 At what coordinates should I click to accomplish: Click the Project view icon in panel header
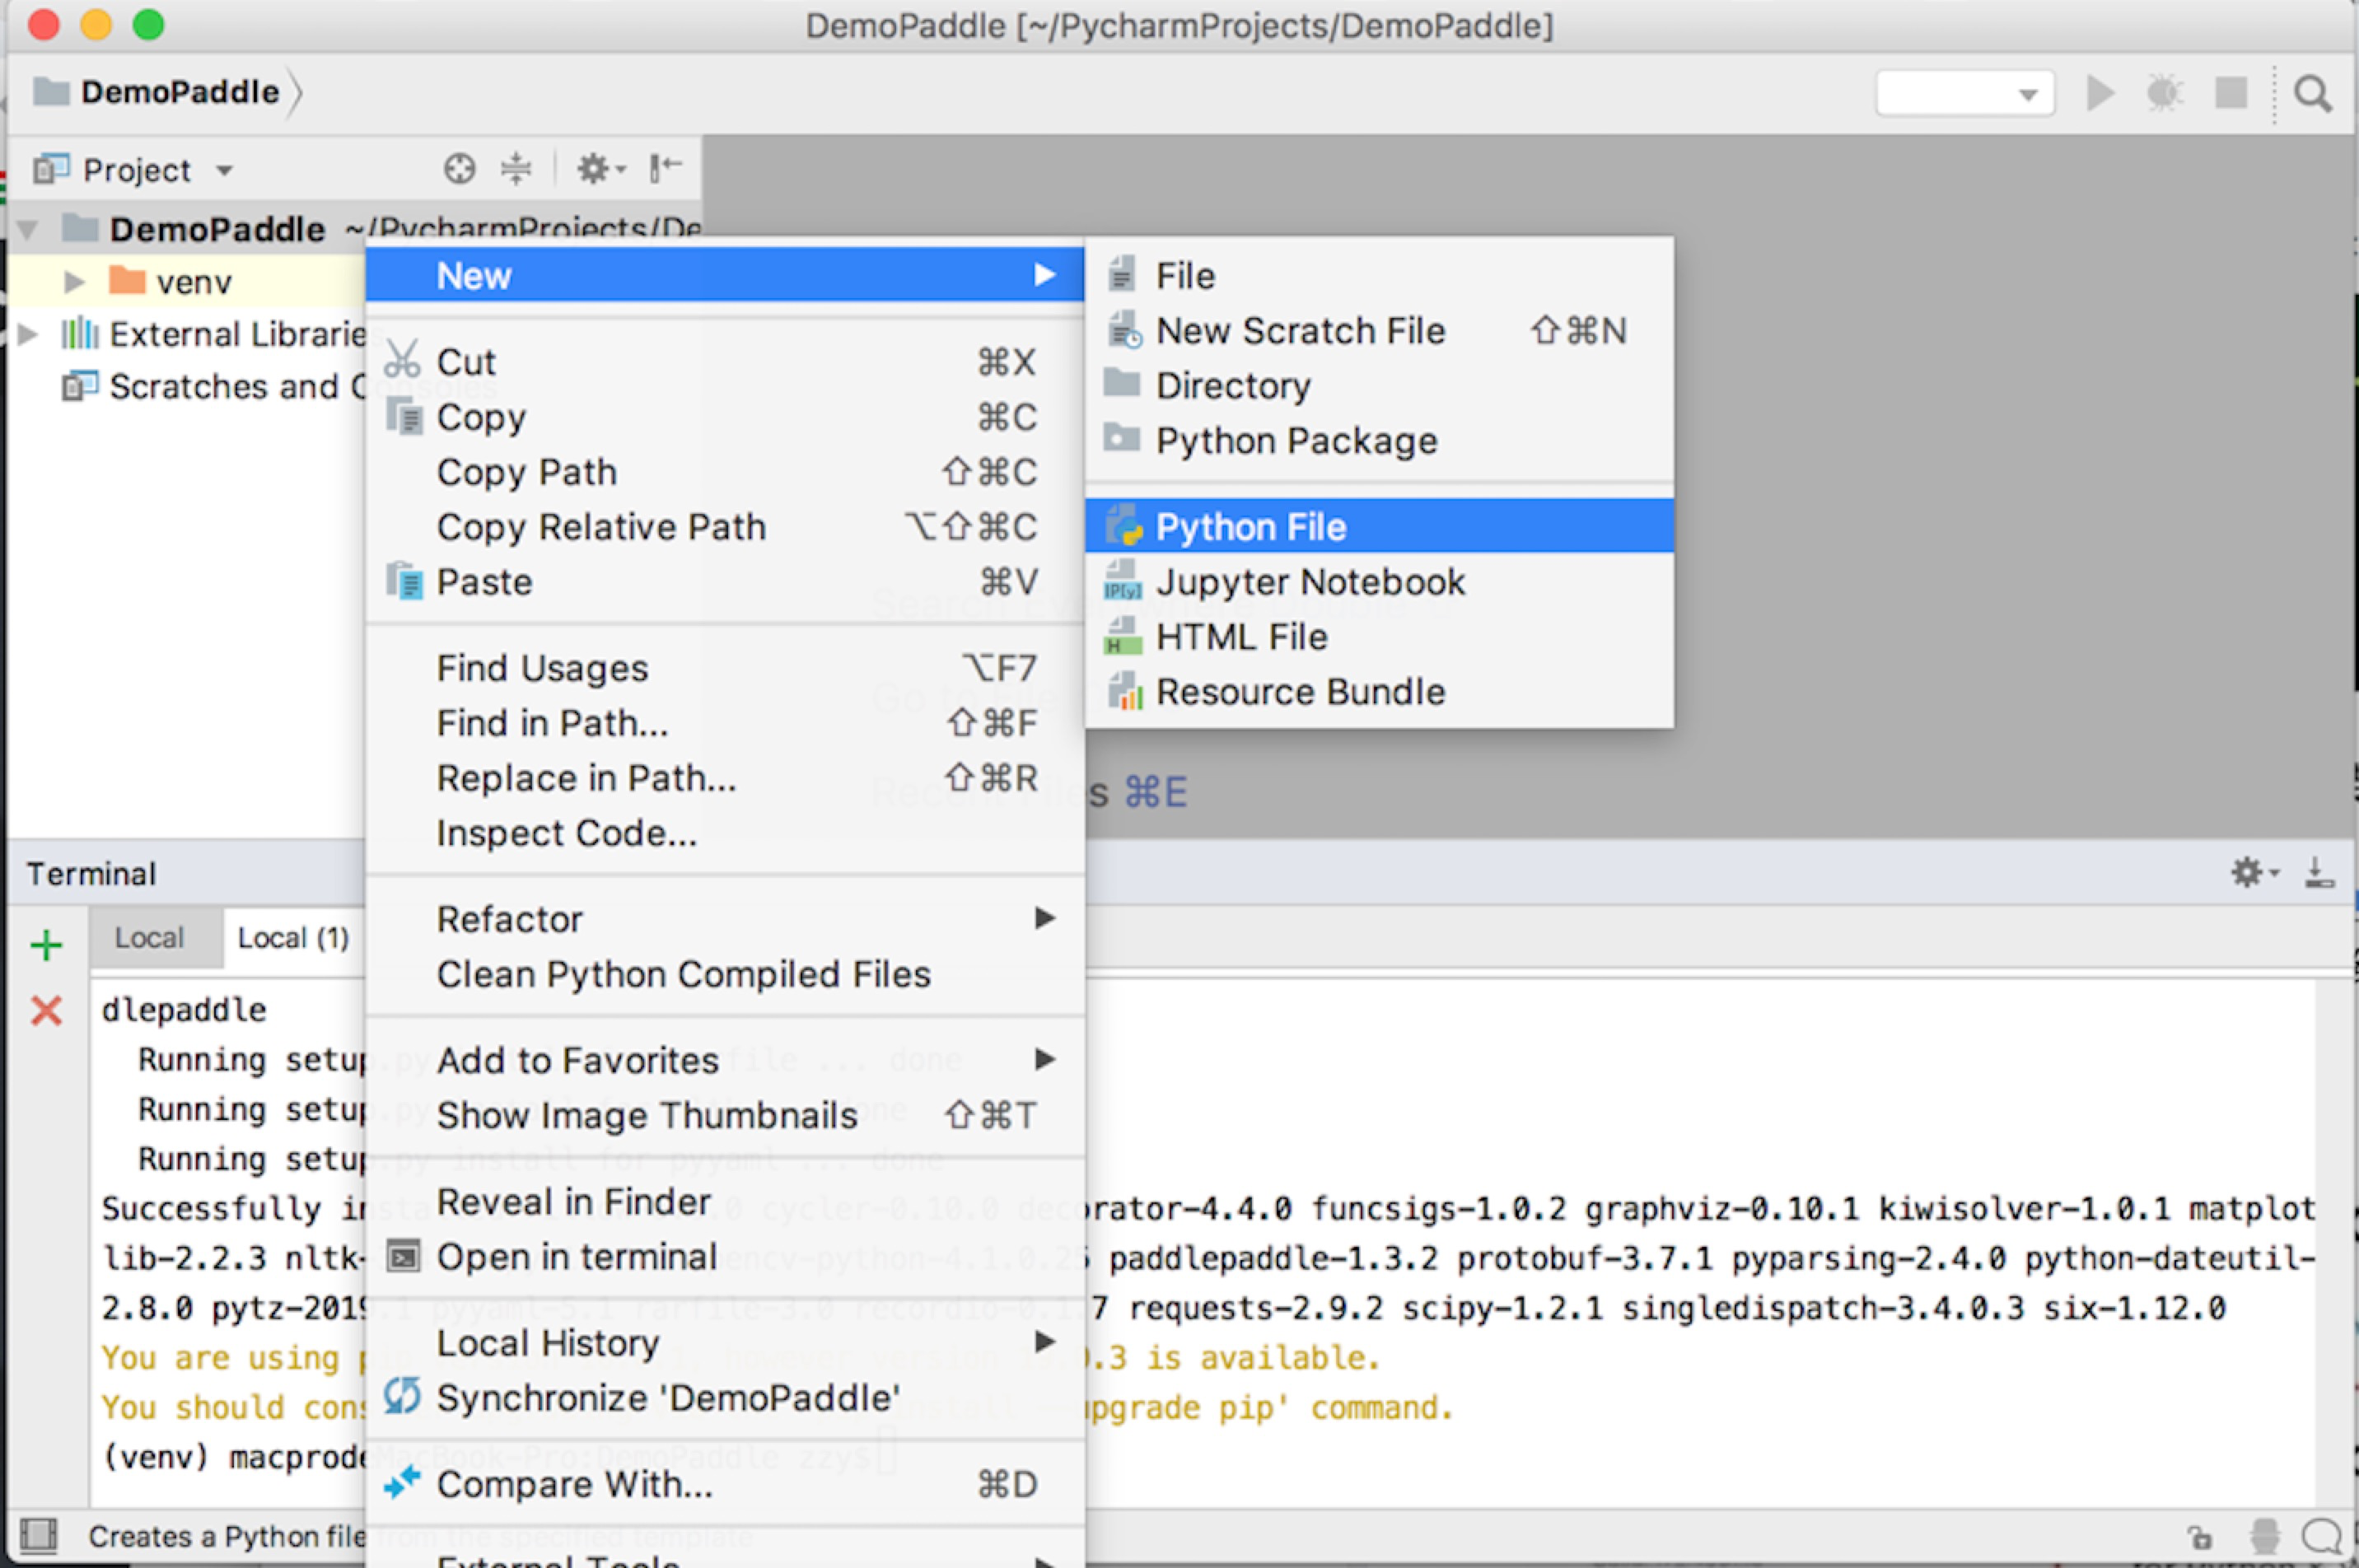[51, 169]
